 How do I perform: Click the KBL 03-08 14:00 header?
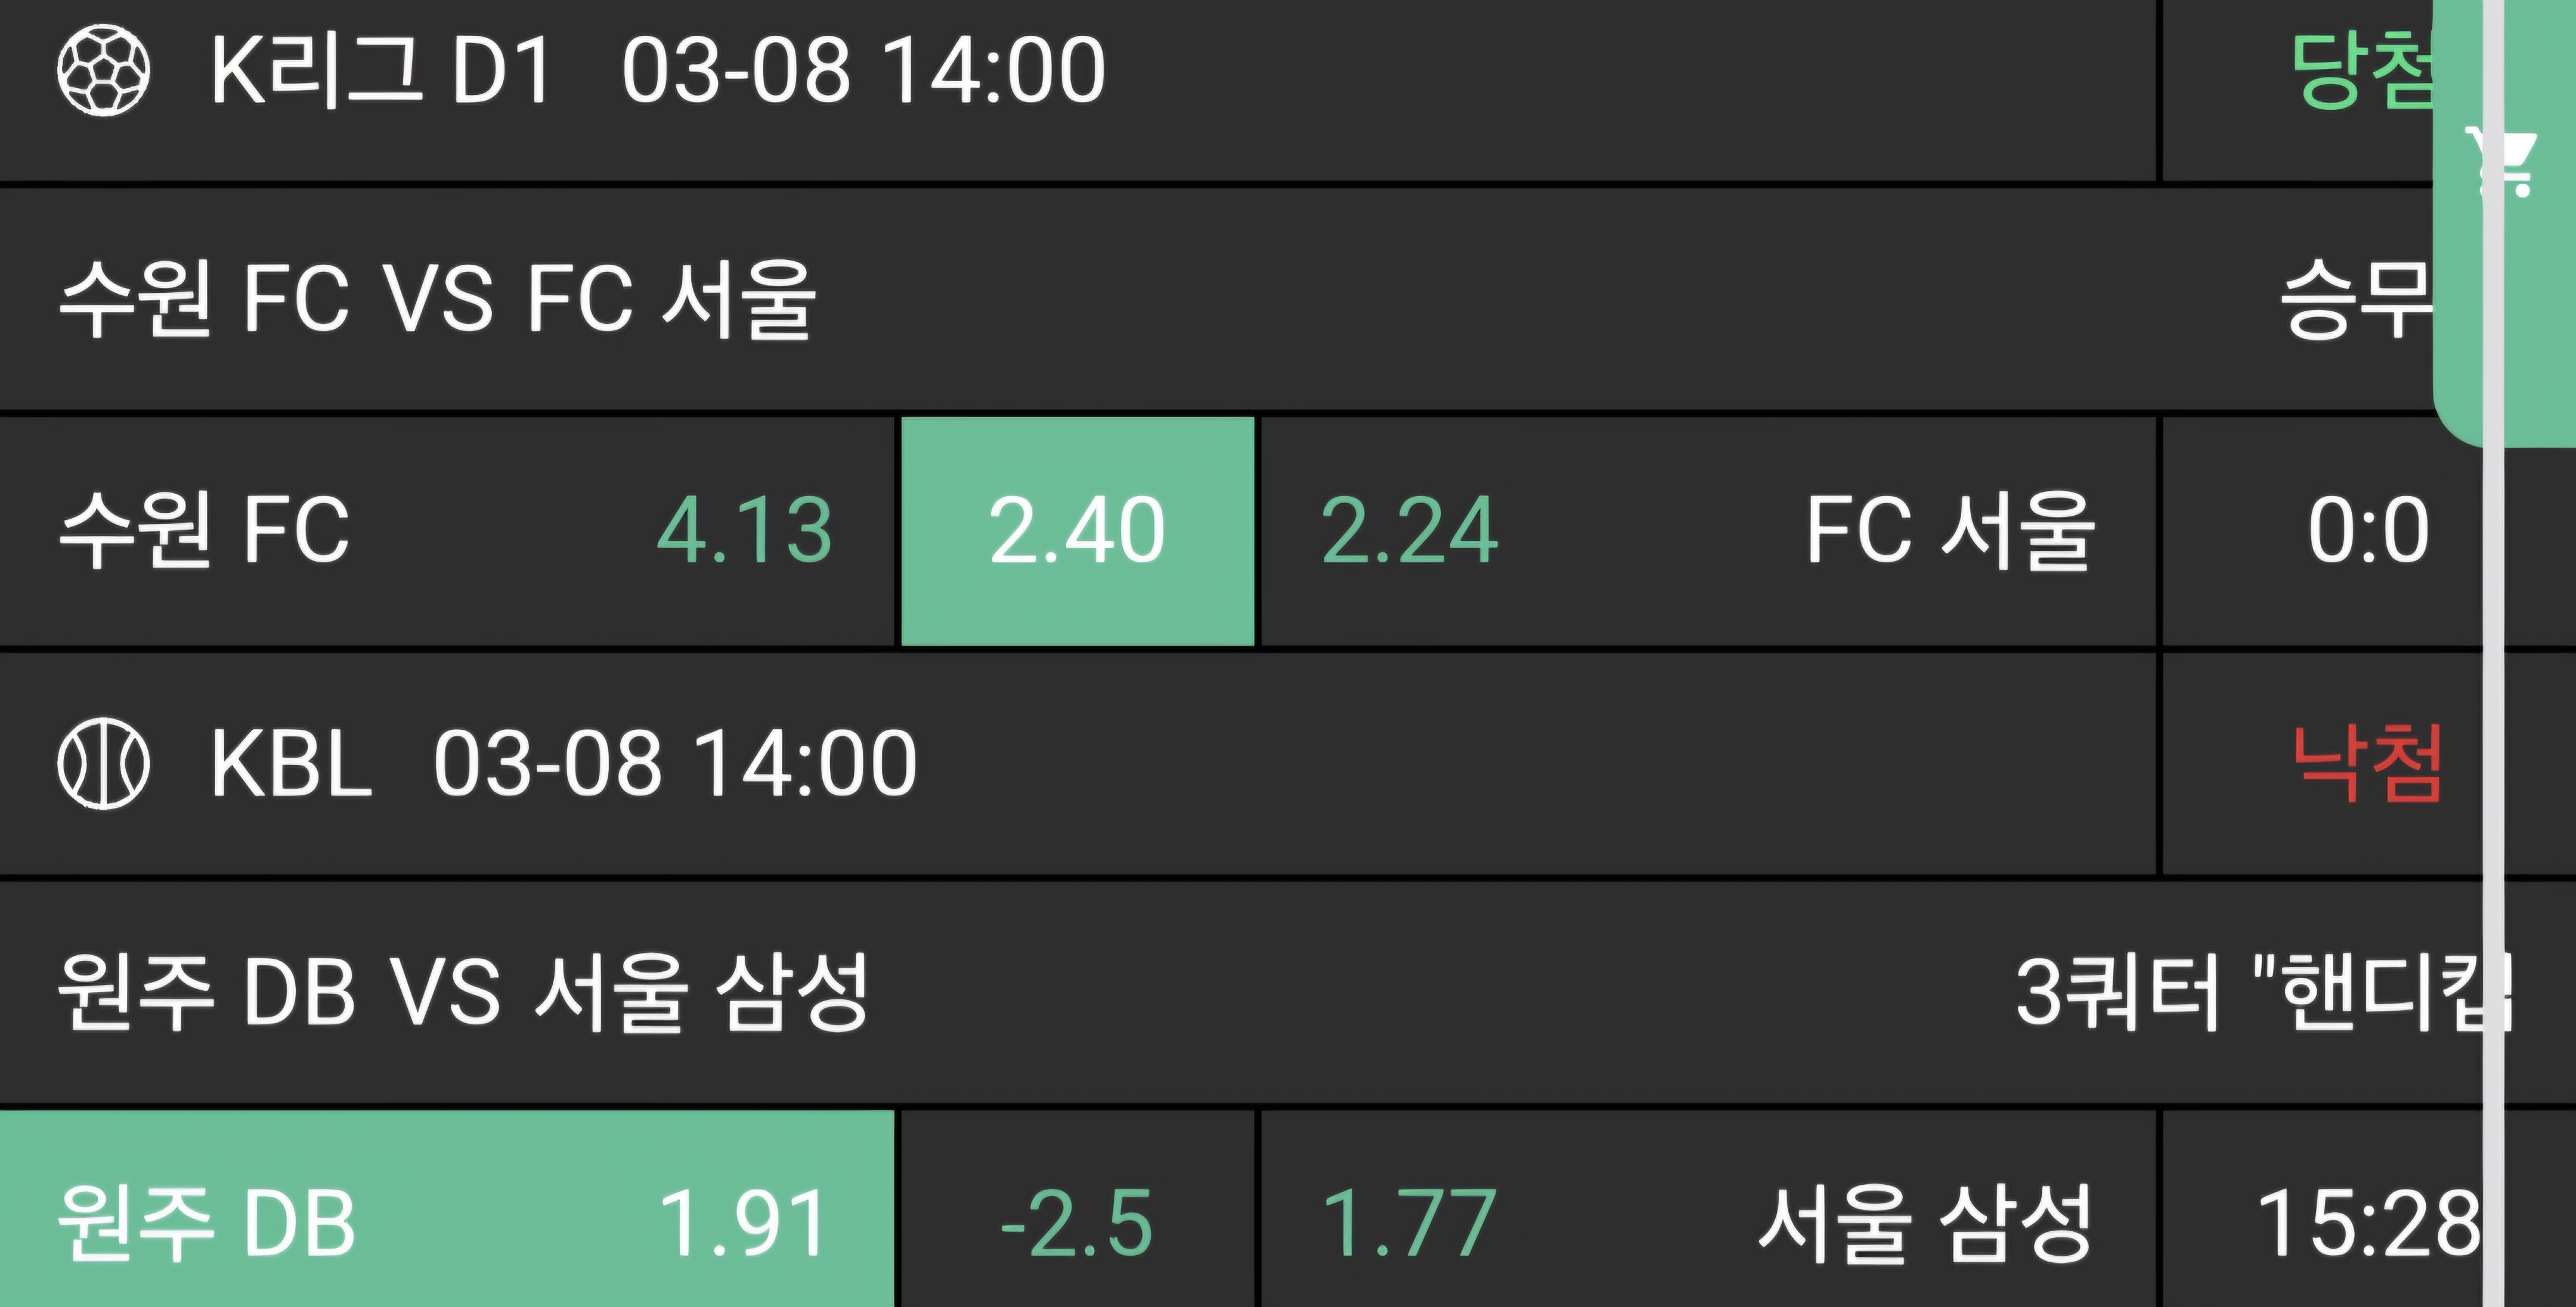(x=563, y=763)
